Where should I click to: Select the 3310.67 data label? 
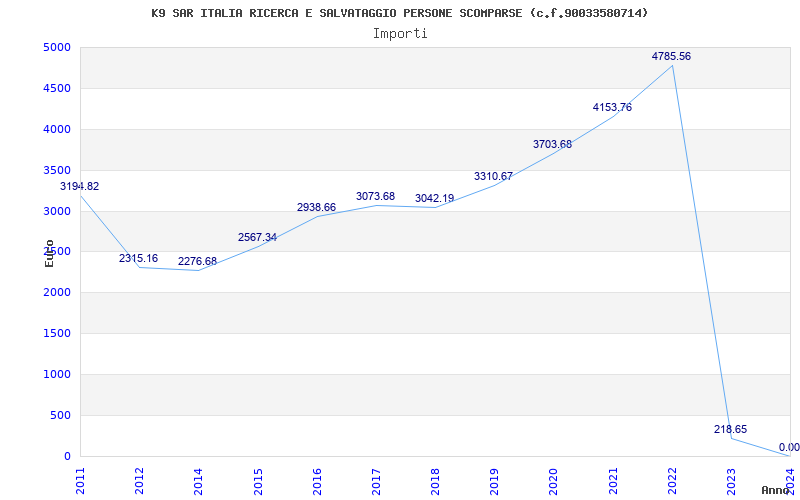click(x=493, y=177)
